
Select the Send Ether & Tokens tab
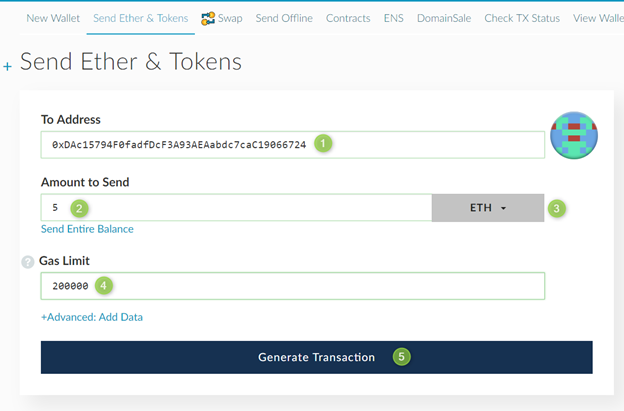[140, 18]
